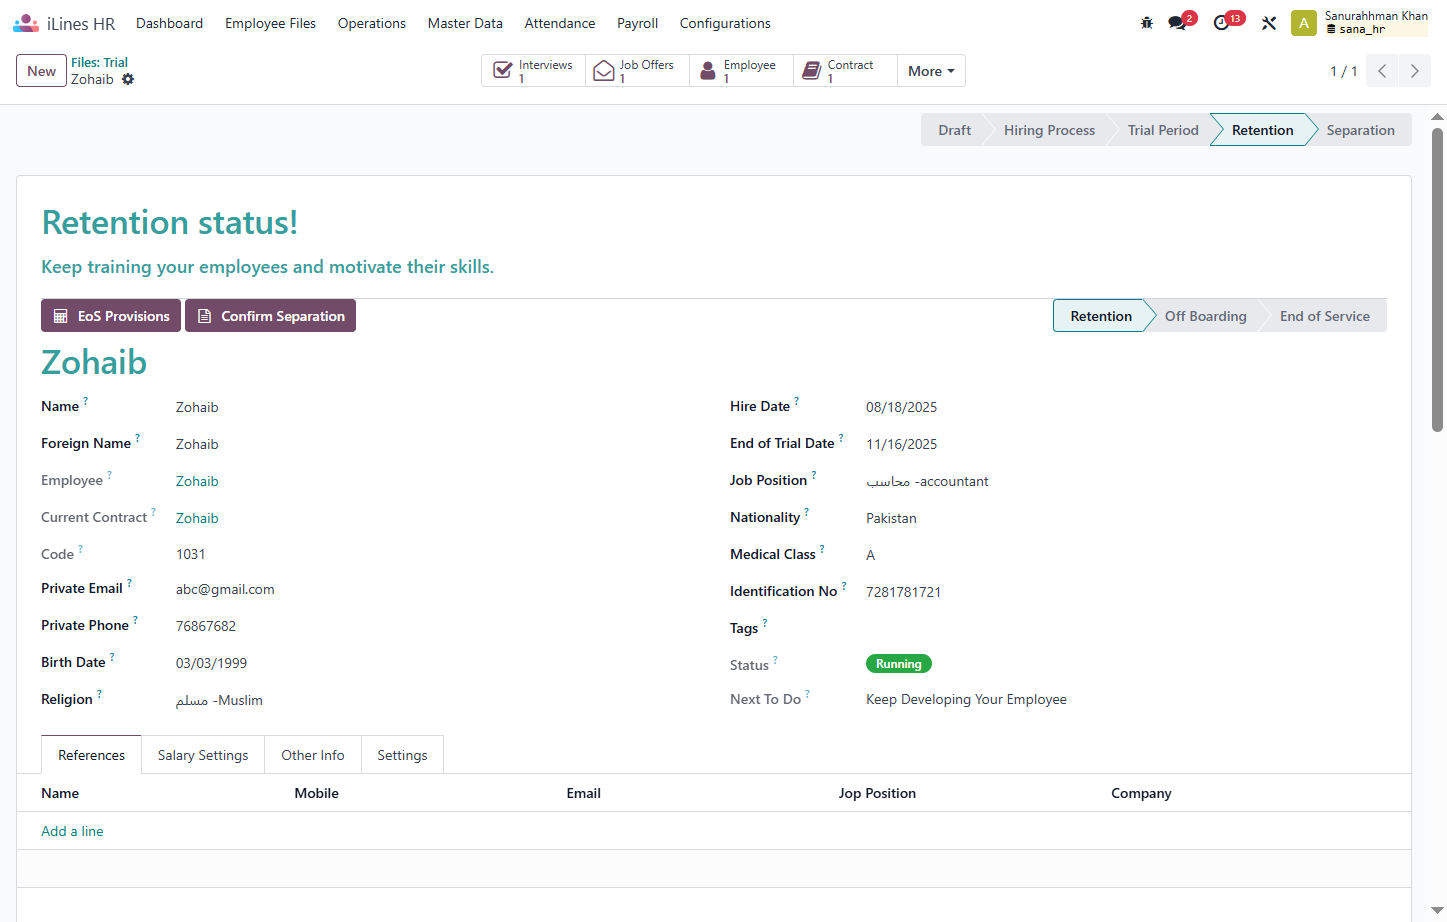Go to the previous record arrow
Screen dimensions: 1447x922
pyautogui.click(x=1382, y=71)
